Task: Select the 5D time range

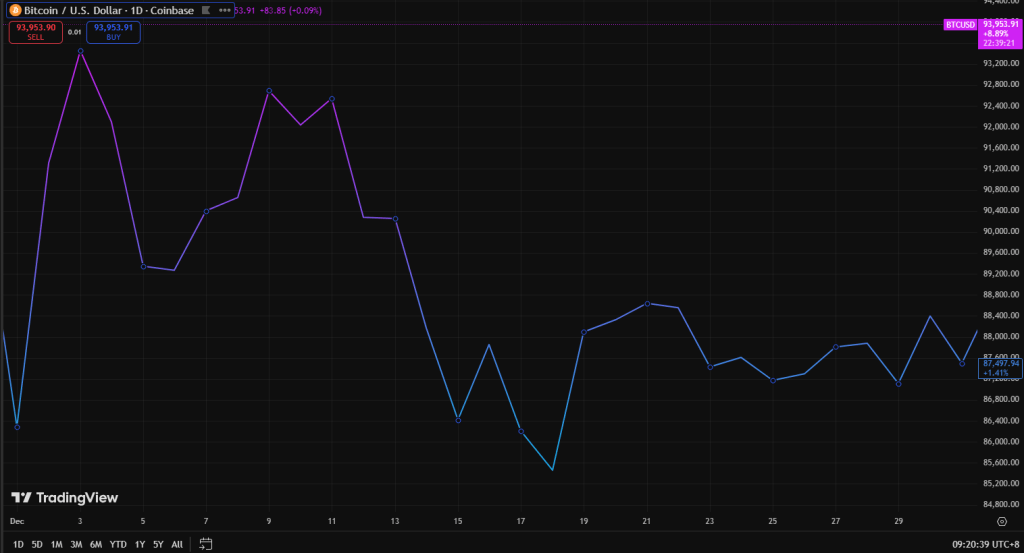Action: pos(37,544)
